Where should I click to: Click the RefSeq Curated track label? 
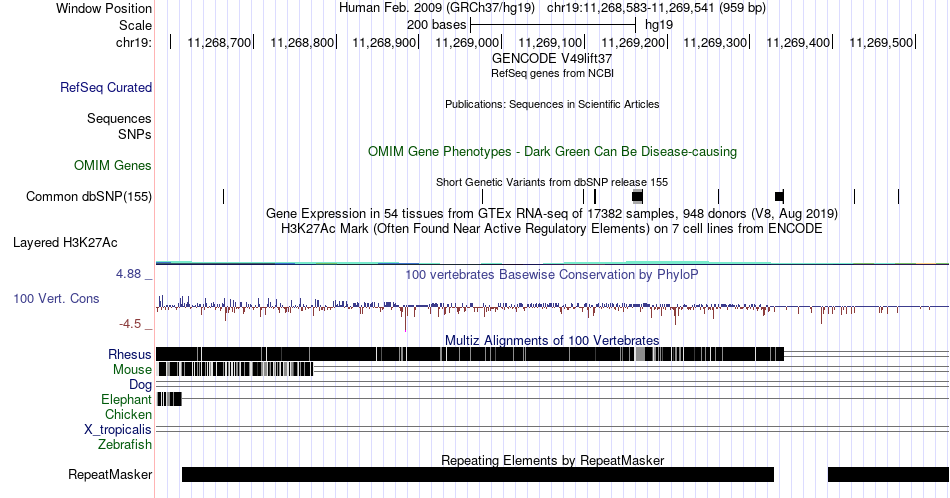(x=105, y=87)
